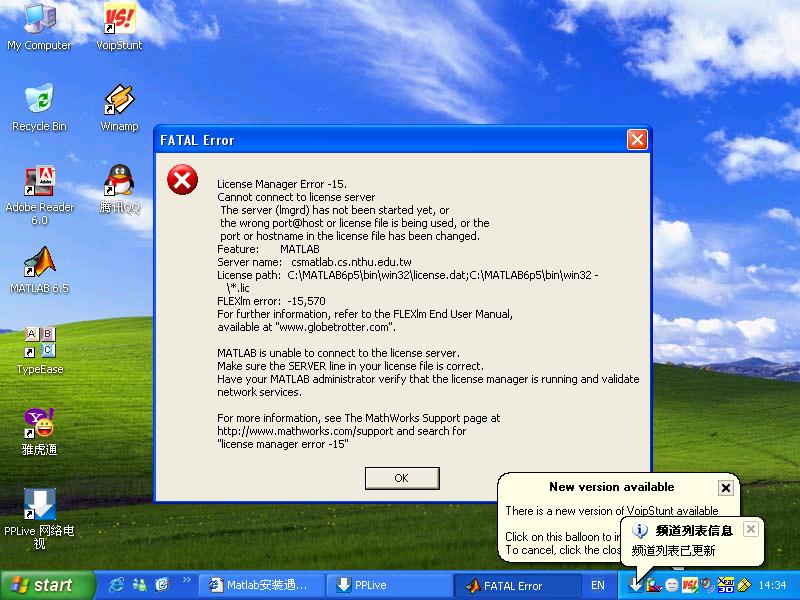This screenshot has width=800, height=600.
Task: Open the EN language bar indicator
Action: (597, 585)
